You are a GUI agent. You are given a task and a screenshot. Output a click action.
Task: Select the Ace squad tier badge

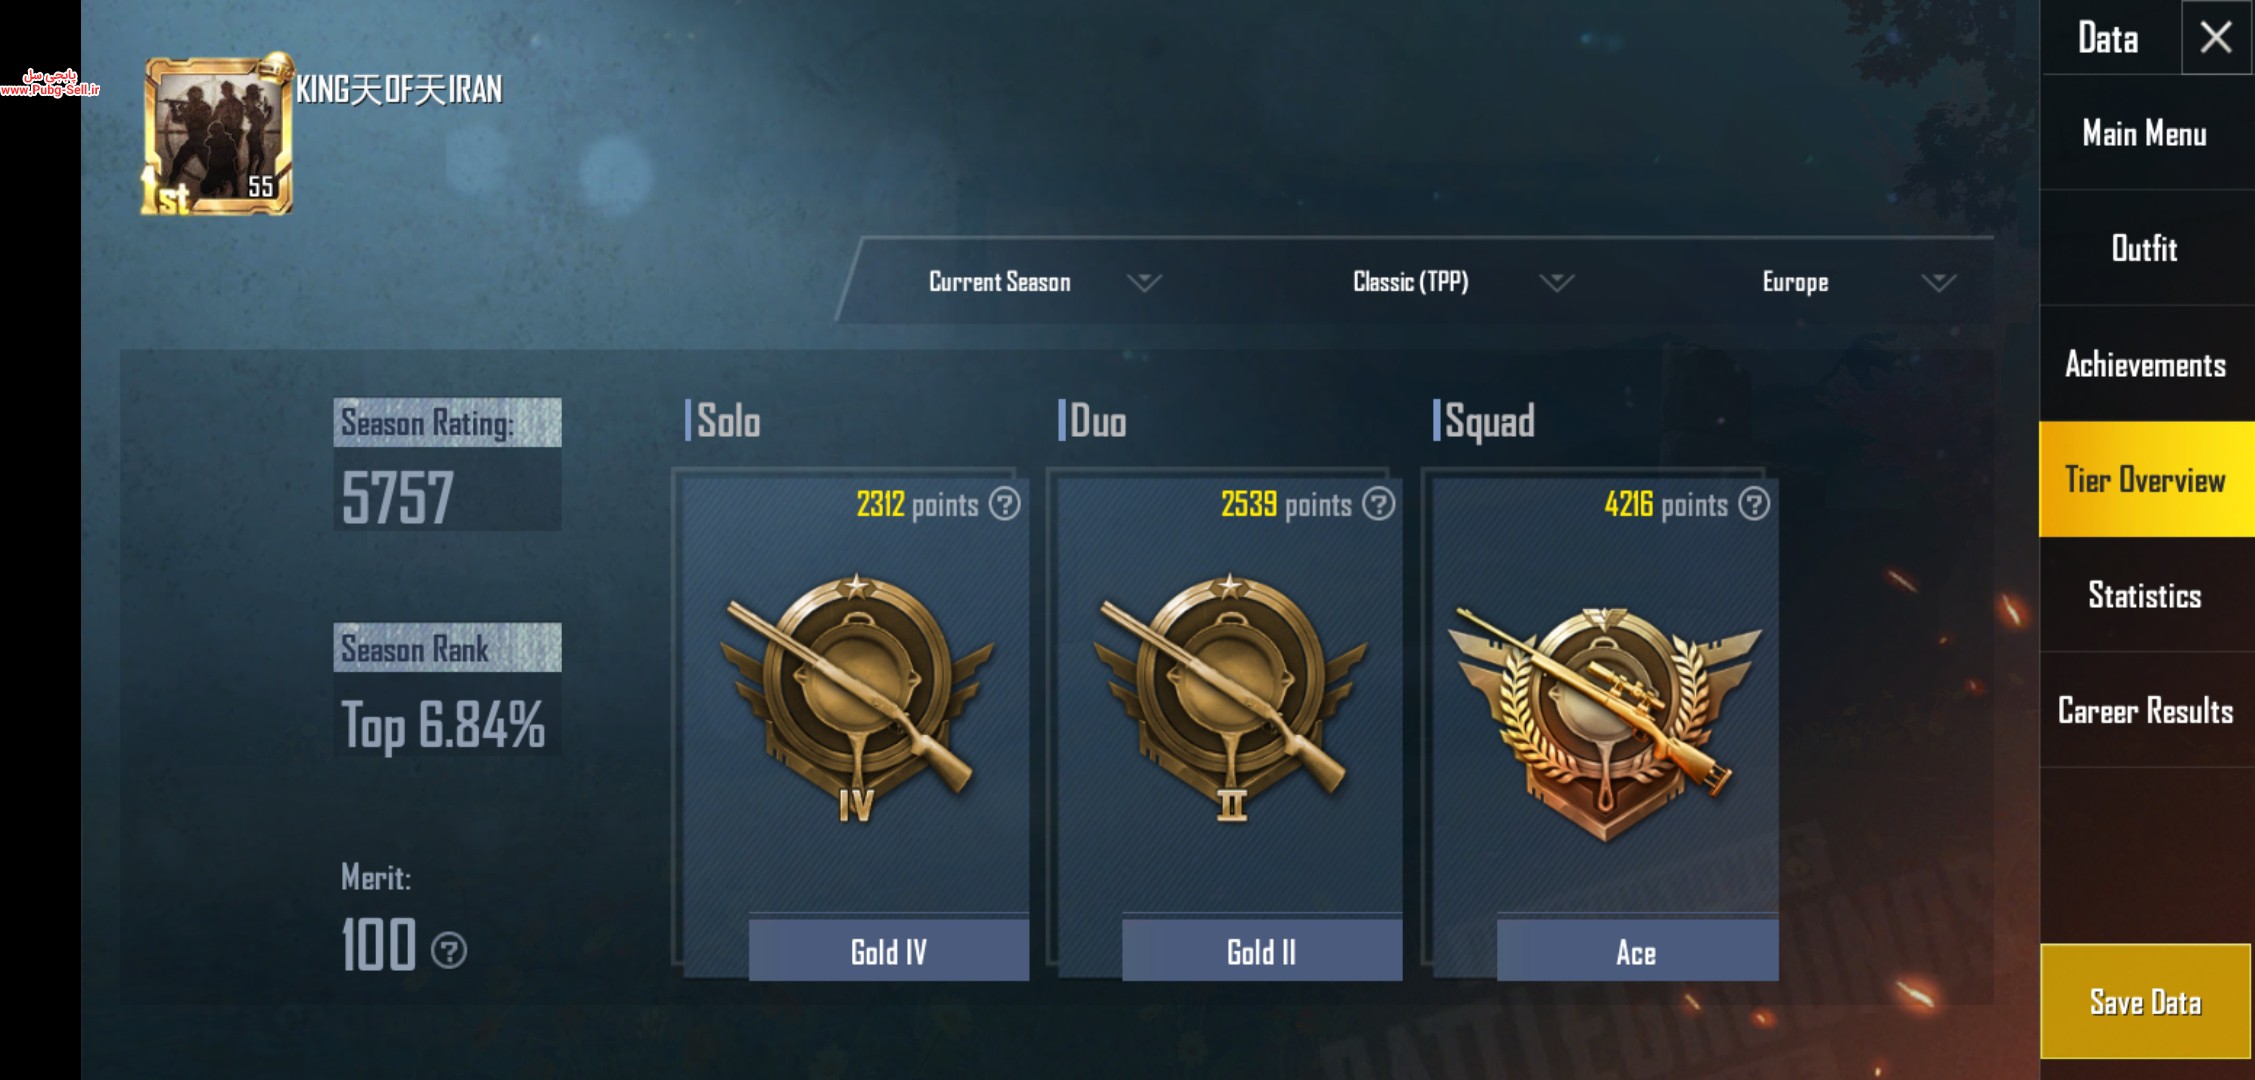1605,722
